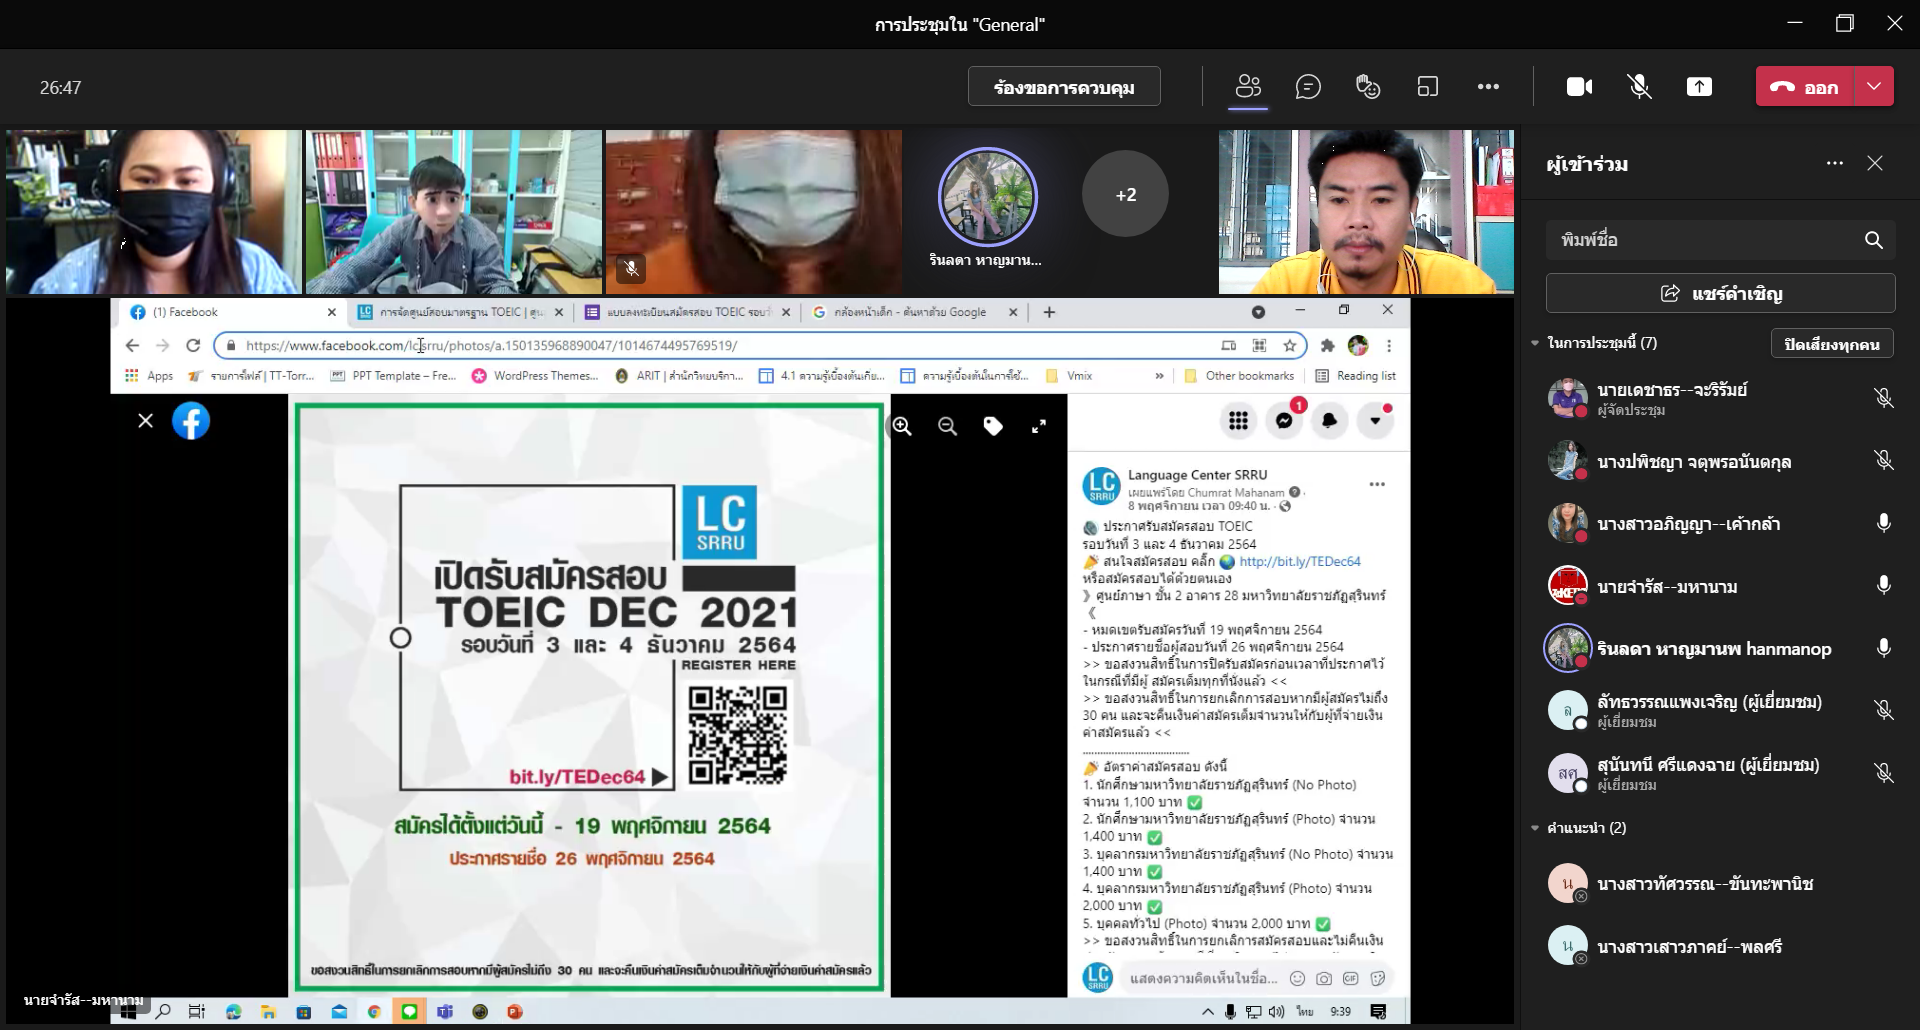
Task: Show the +2 additional participants
Action: 1125,194
